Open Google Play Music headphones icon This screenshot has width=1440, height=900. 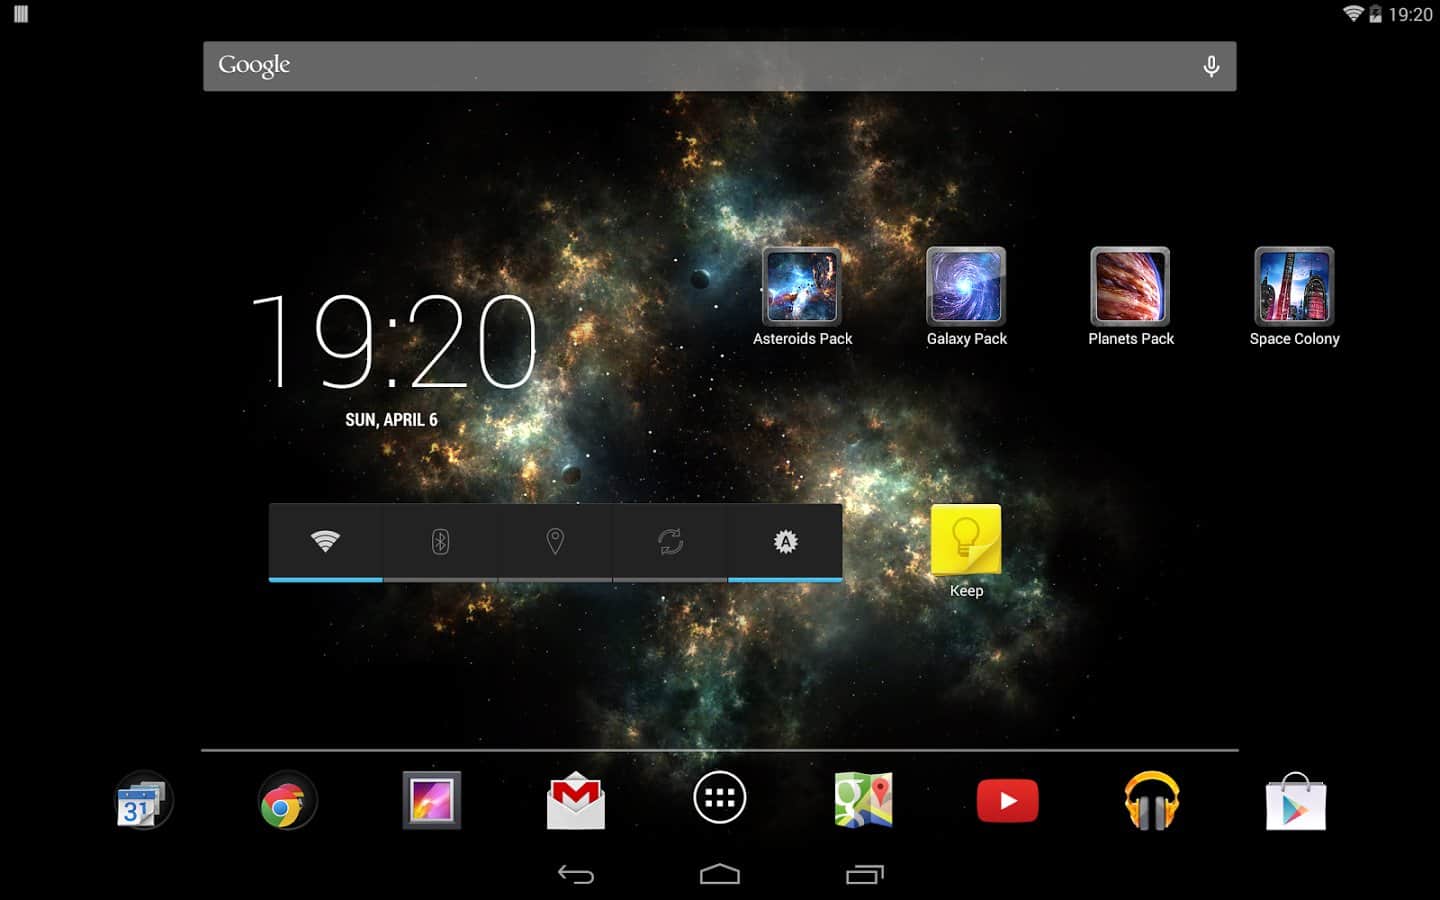pyautogui.click(x=1151, y=801)
